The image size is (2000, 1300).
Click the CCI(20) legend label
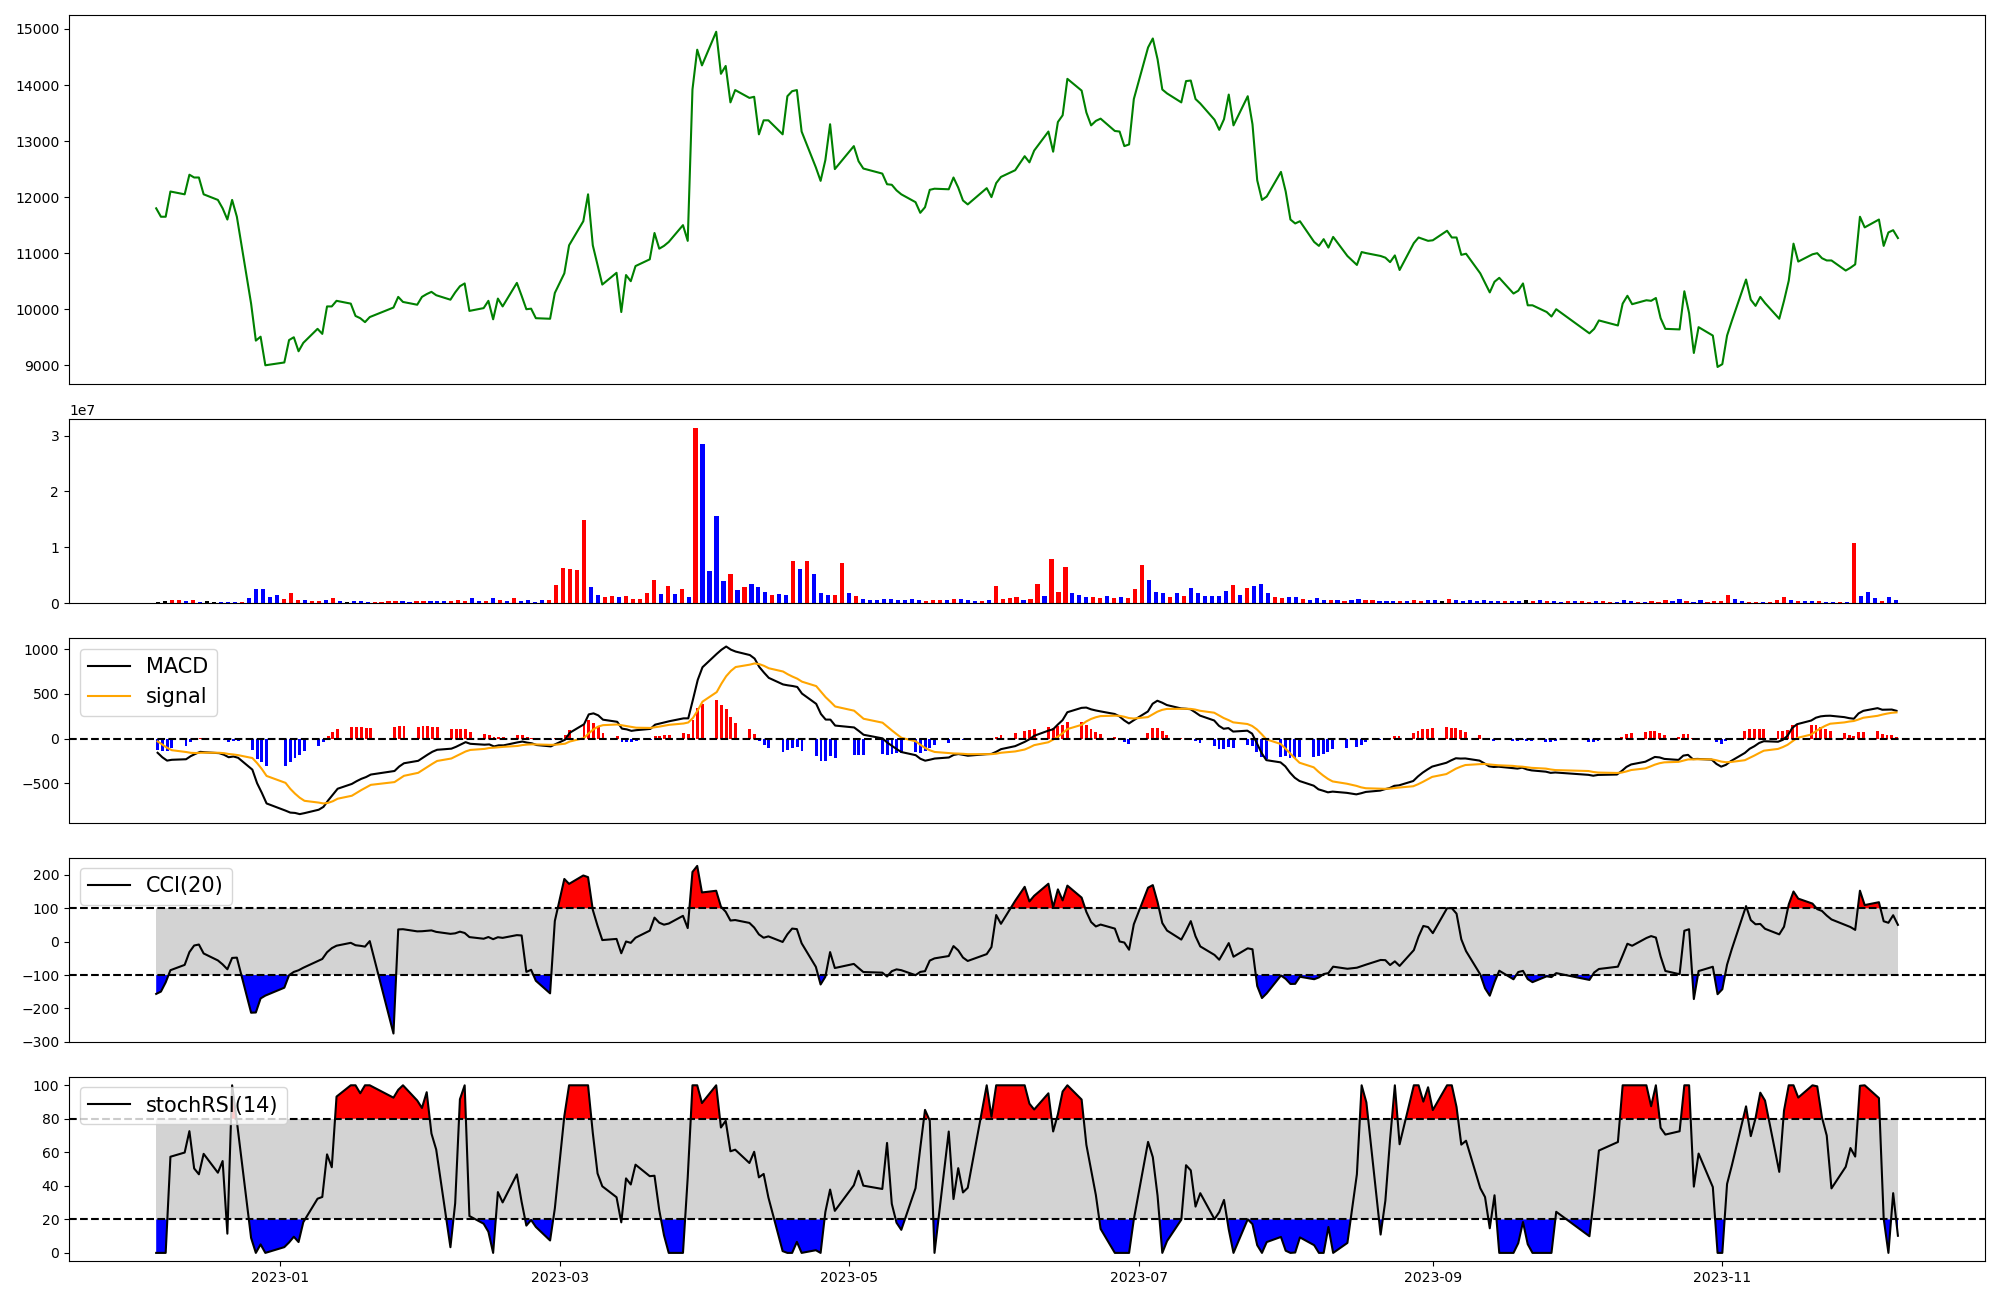click(184, 885)
